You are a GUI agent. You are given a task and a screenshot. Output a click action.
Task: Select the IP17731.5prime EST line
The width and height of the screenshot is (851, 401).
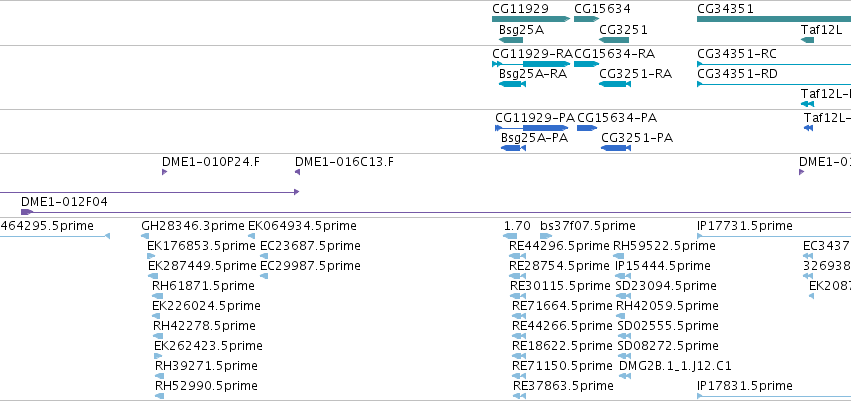pos(774,236)
